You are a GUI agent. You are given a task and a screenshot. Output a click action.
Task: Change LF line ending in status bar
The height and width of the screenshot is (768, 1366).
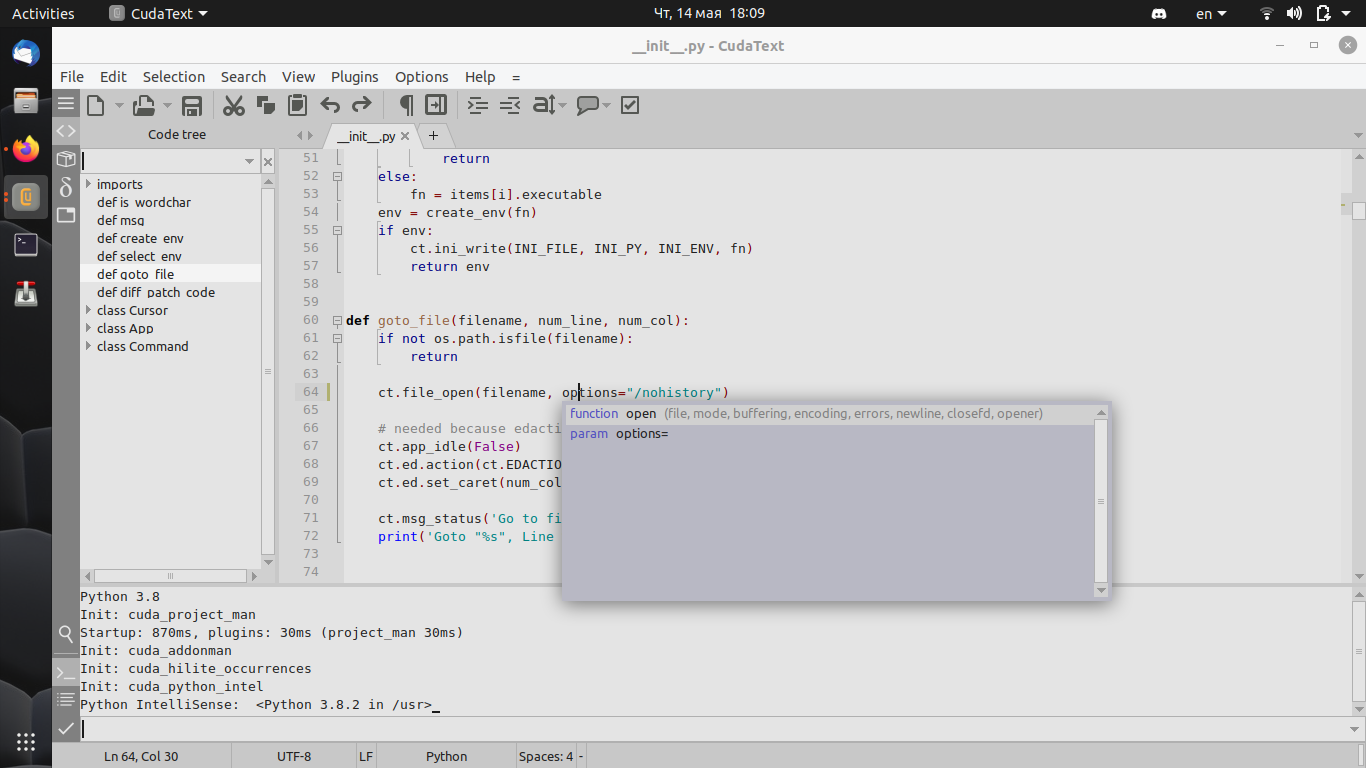(366, 756)
